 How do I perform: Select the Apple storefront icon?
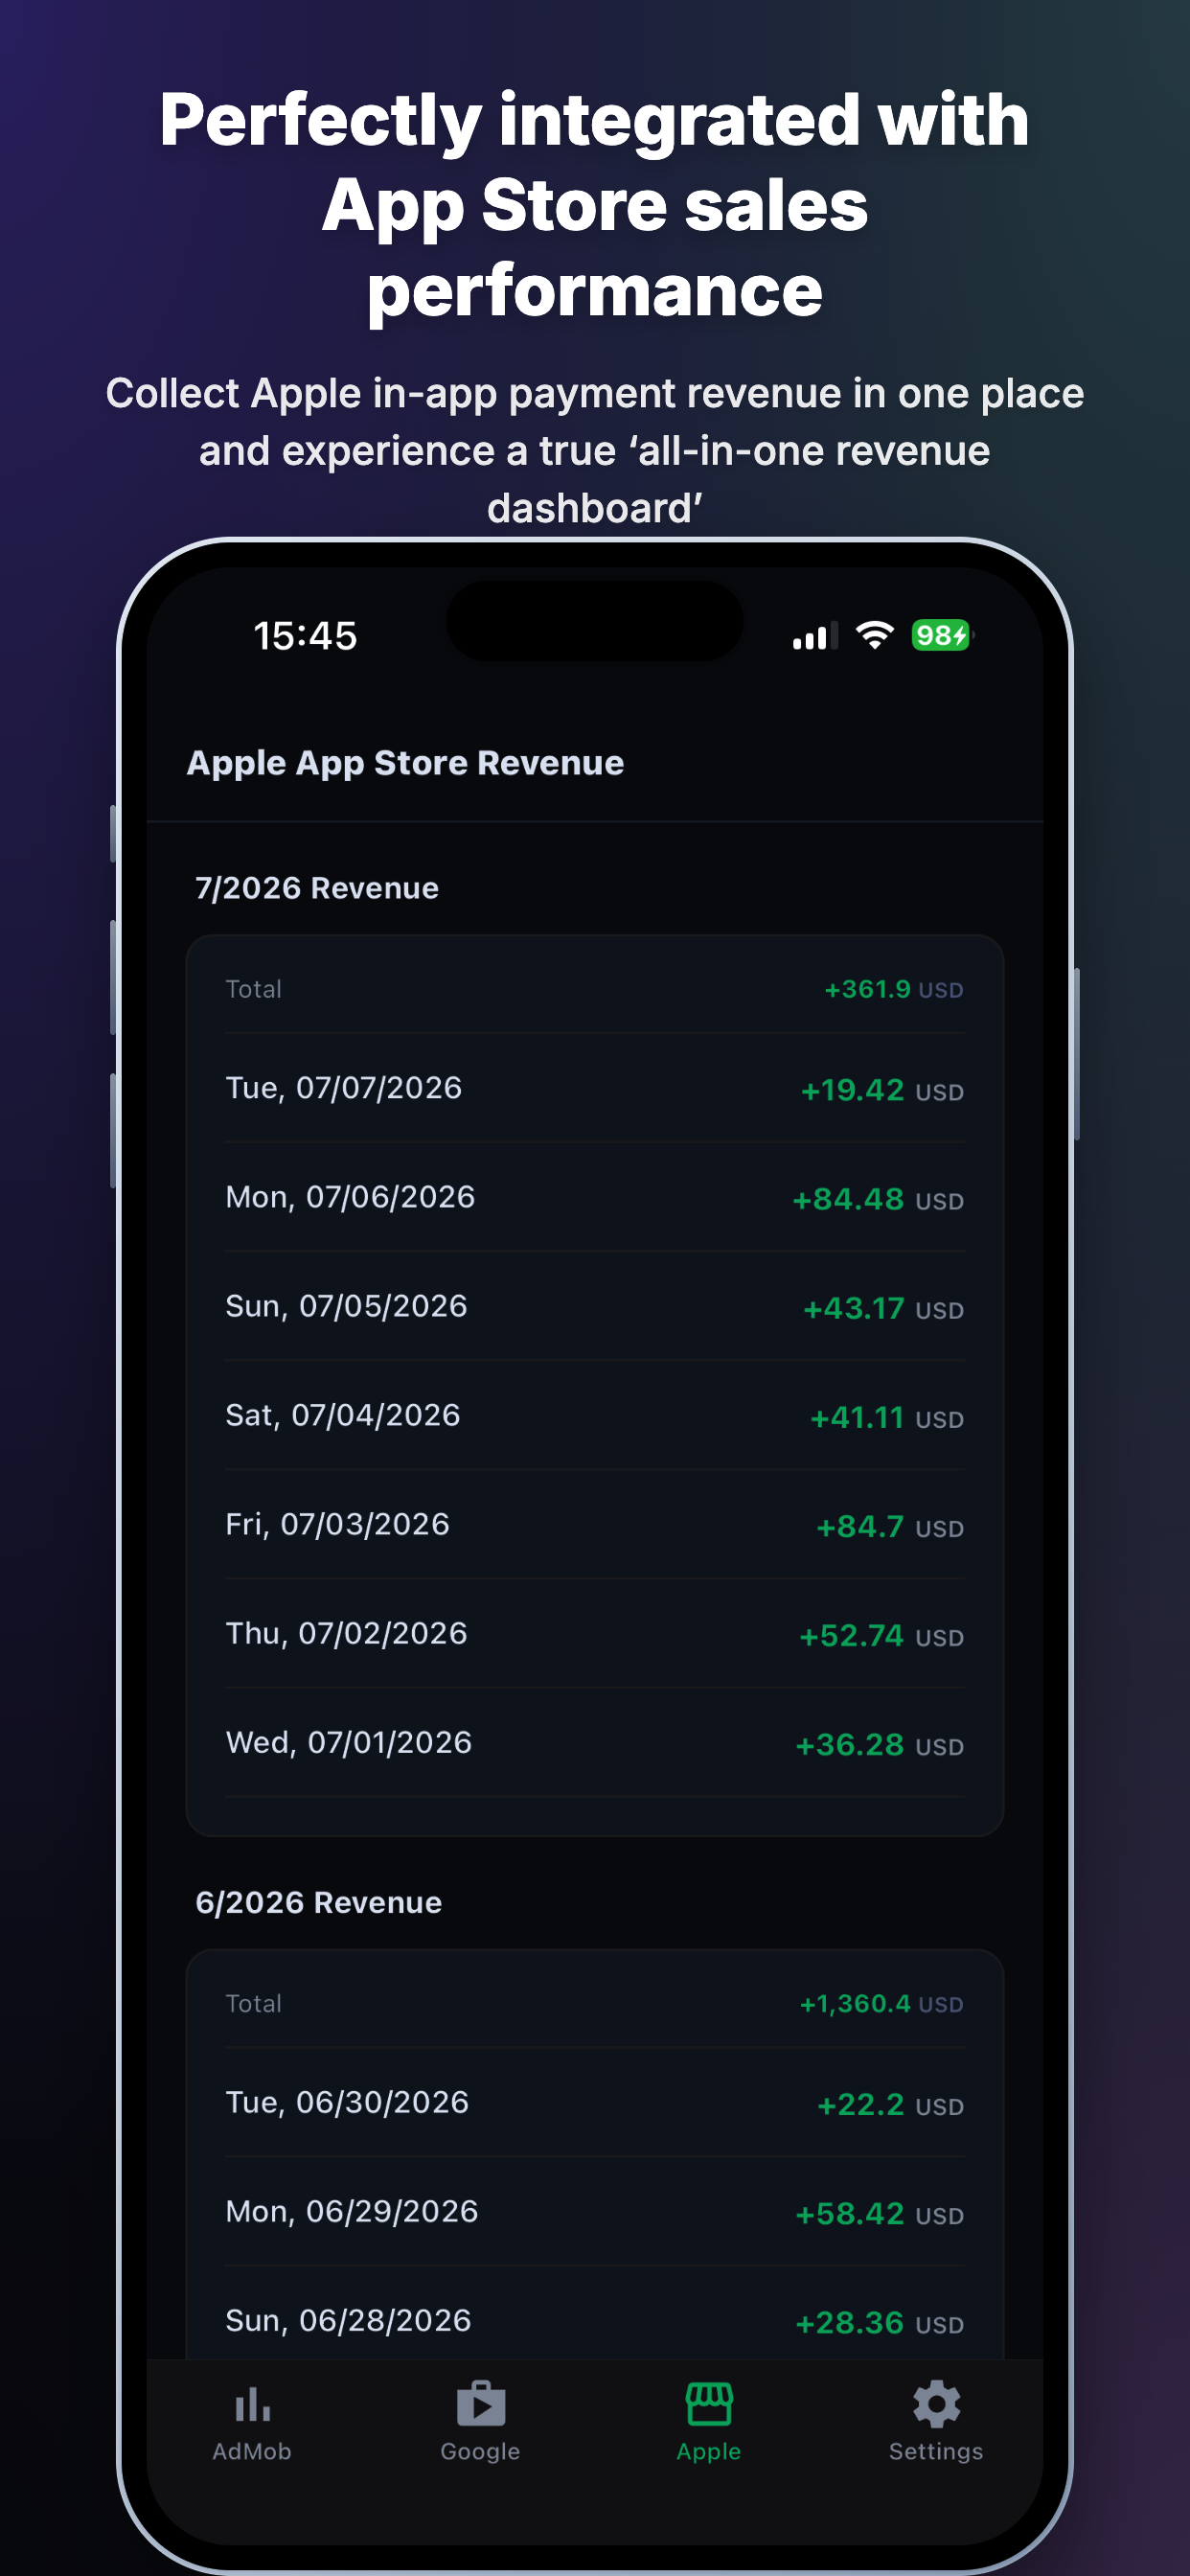tap(708, 2404)
